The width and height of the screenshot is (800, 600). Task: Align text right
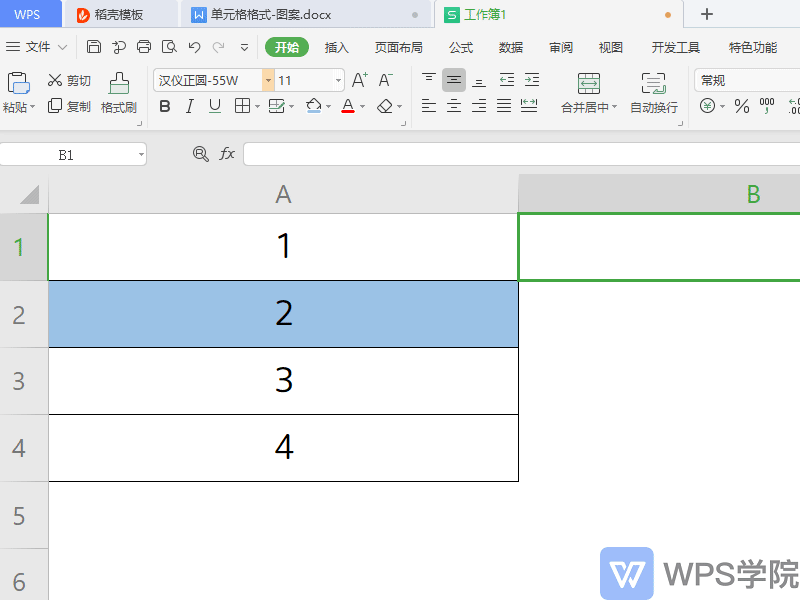point(479,106)
